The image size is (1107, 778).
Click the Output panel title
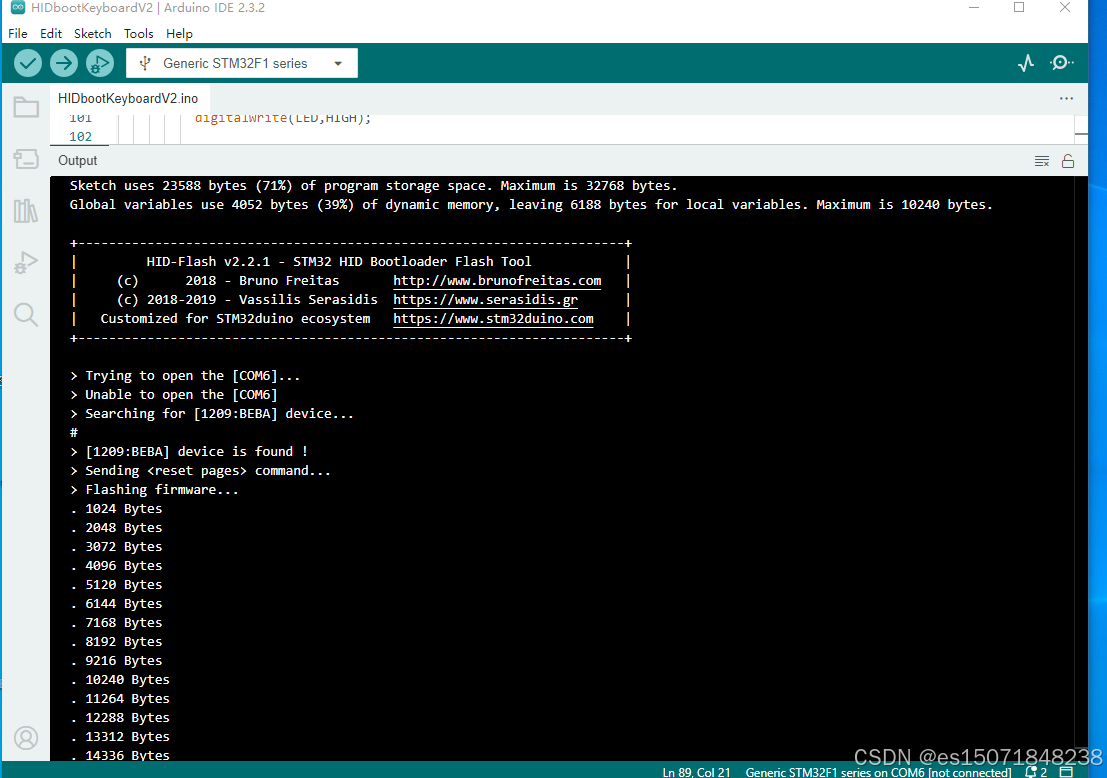(x=78, y=161)
